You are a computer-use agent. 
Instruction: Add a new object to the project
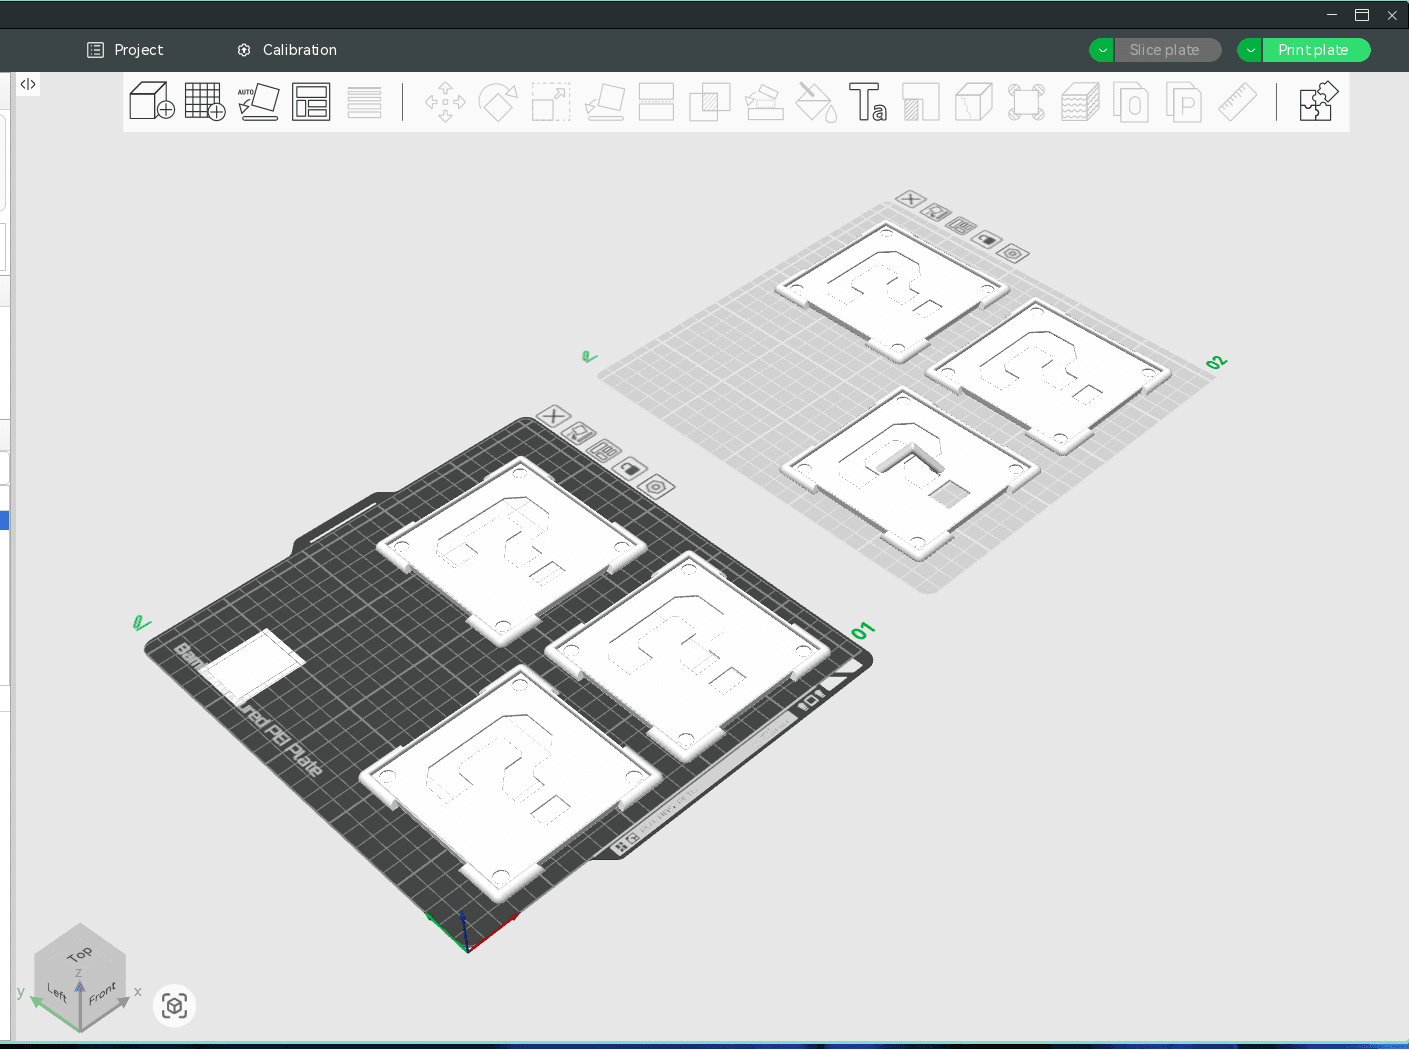point(150,101)
